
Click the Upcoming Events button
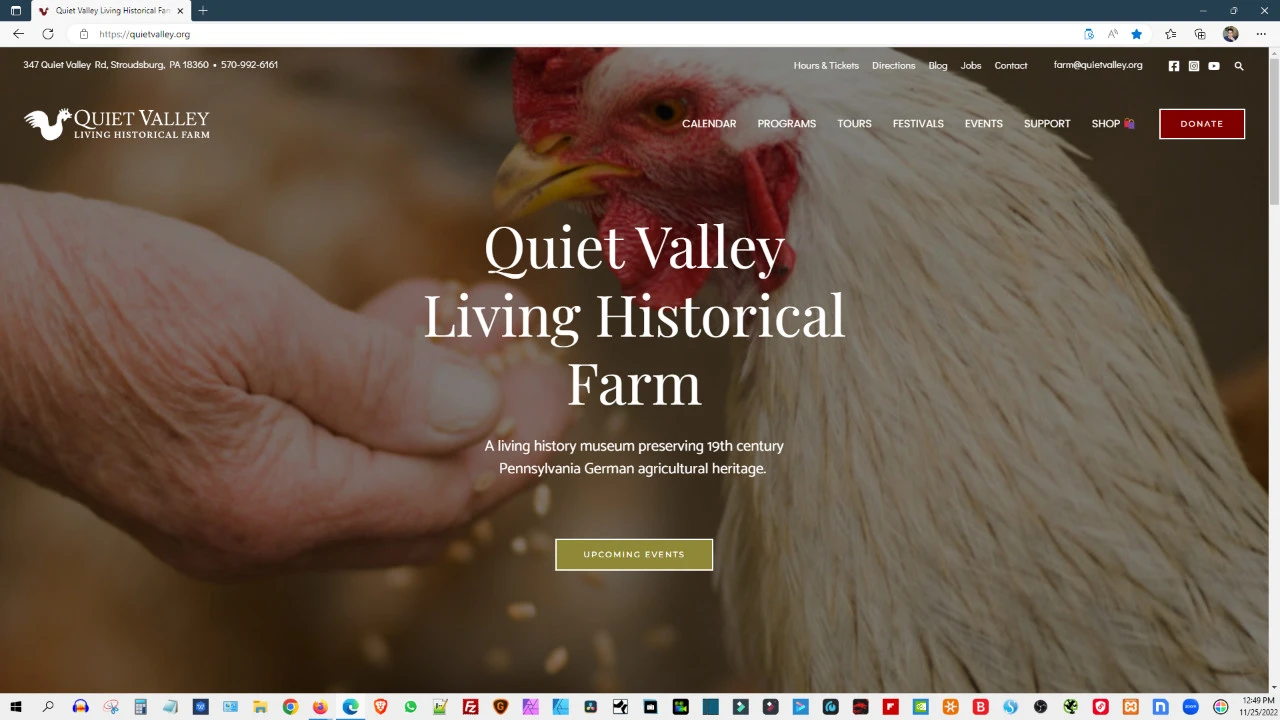pos(634,555)
